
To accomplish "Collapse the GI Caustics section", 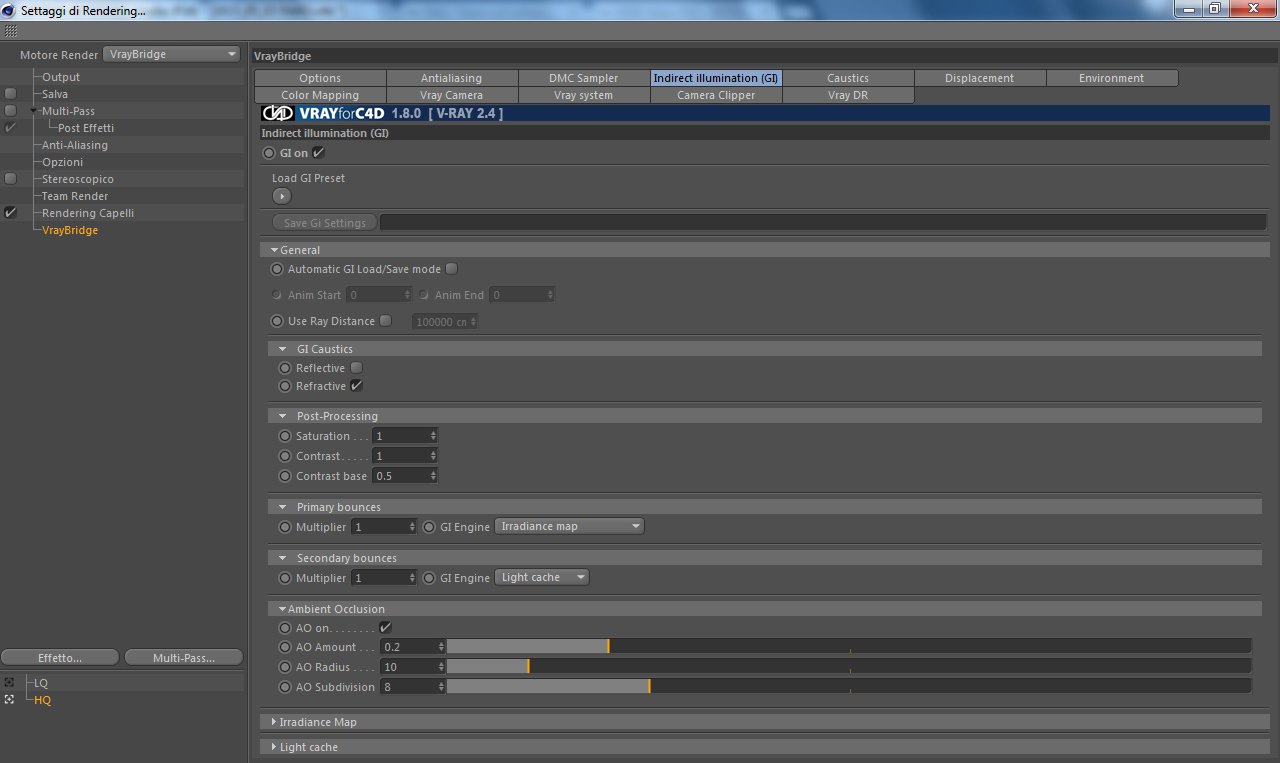I will pos(283,349).
